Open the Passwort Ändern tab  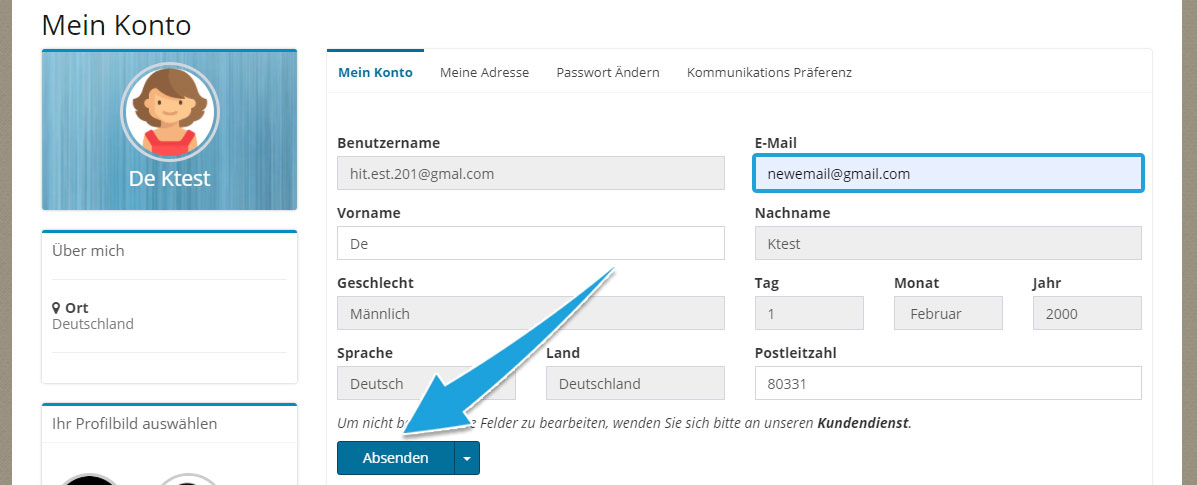click(x=608, y=73)
